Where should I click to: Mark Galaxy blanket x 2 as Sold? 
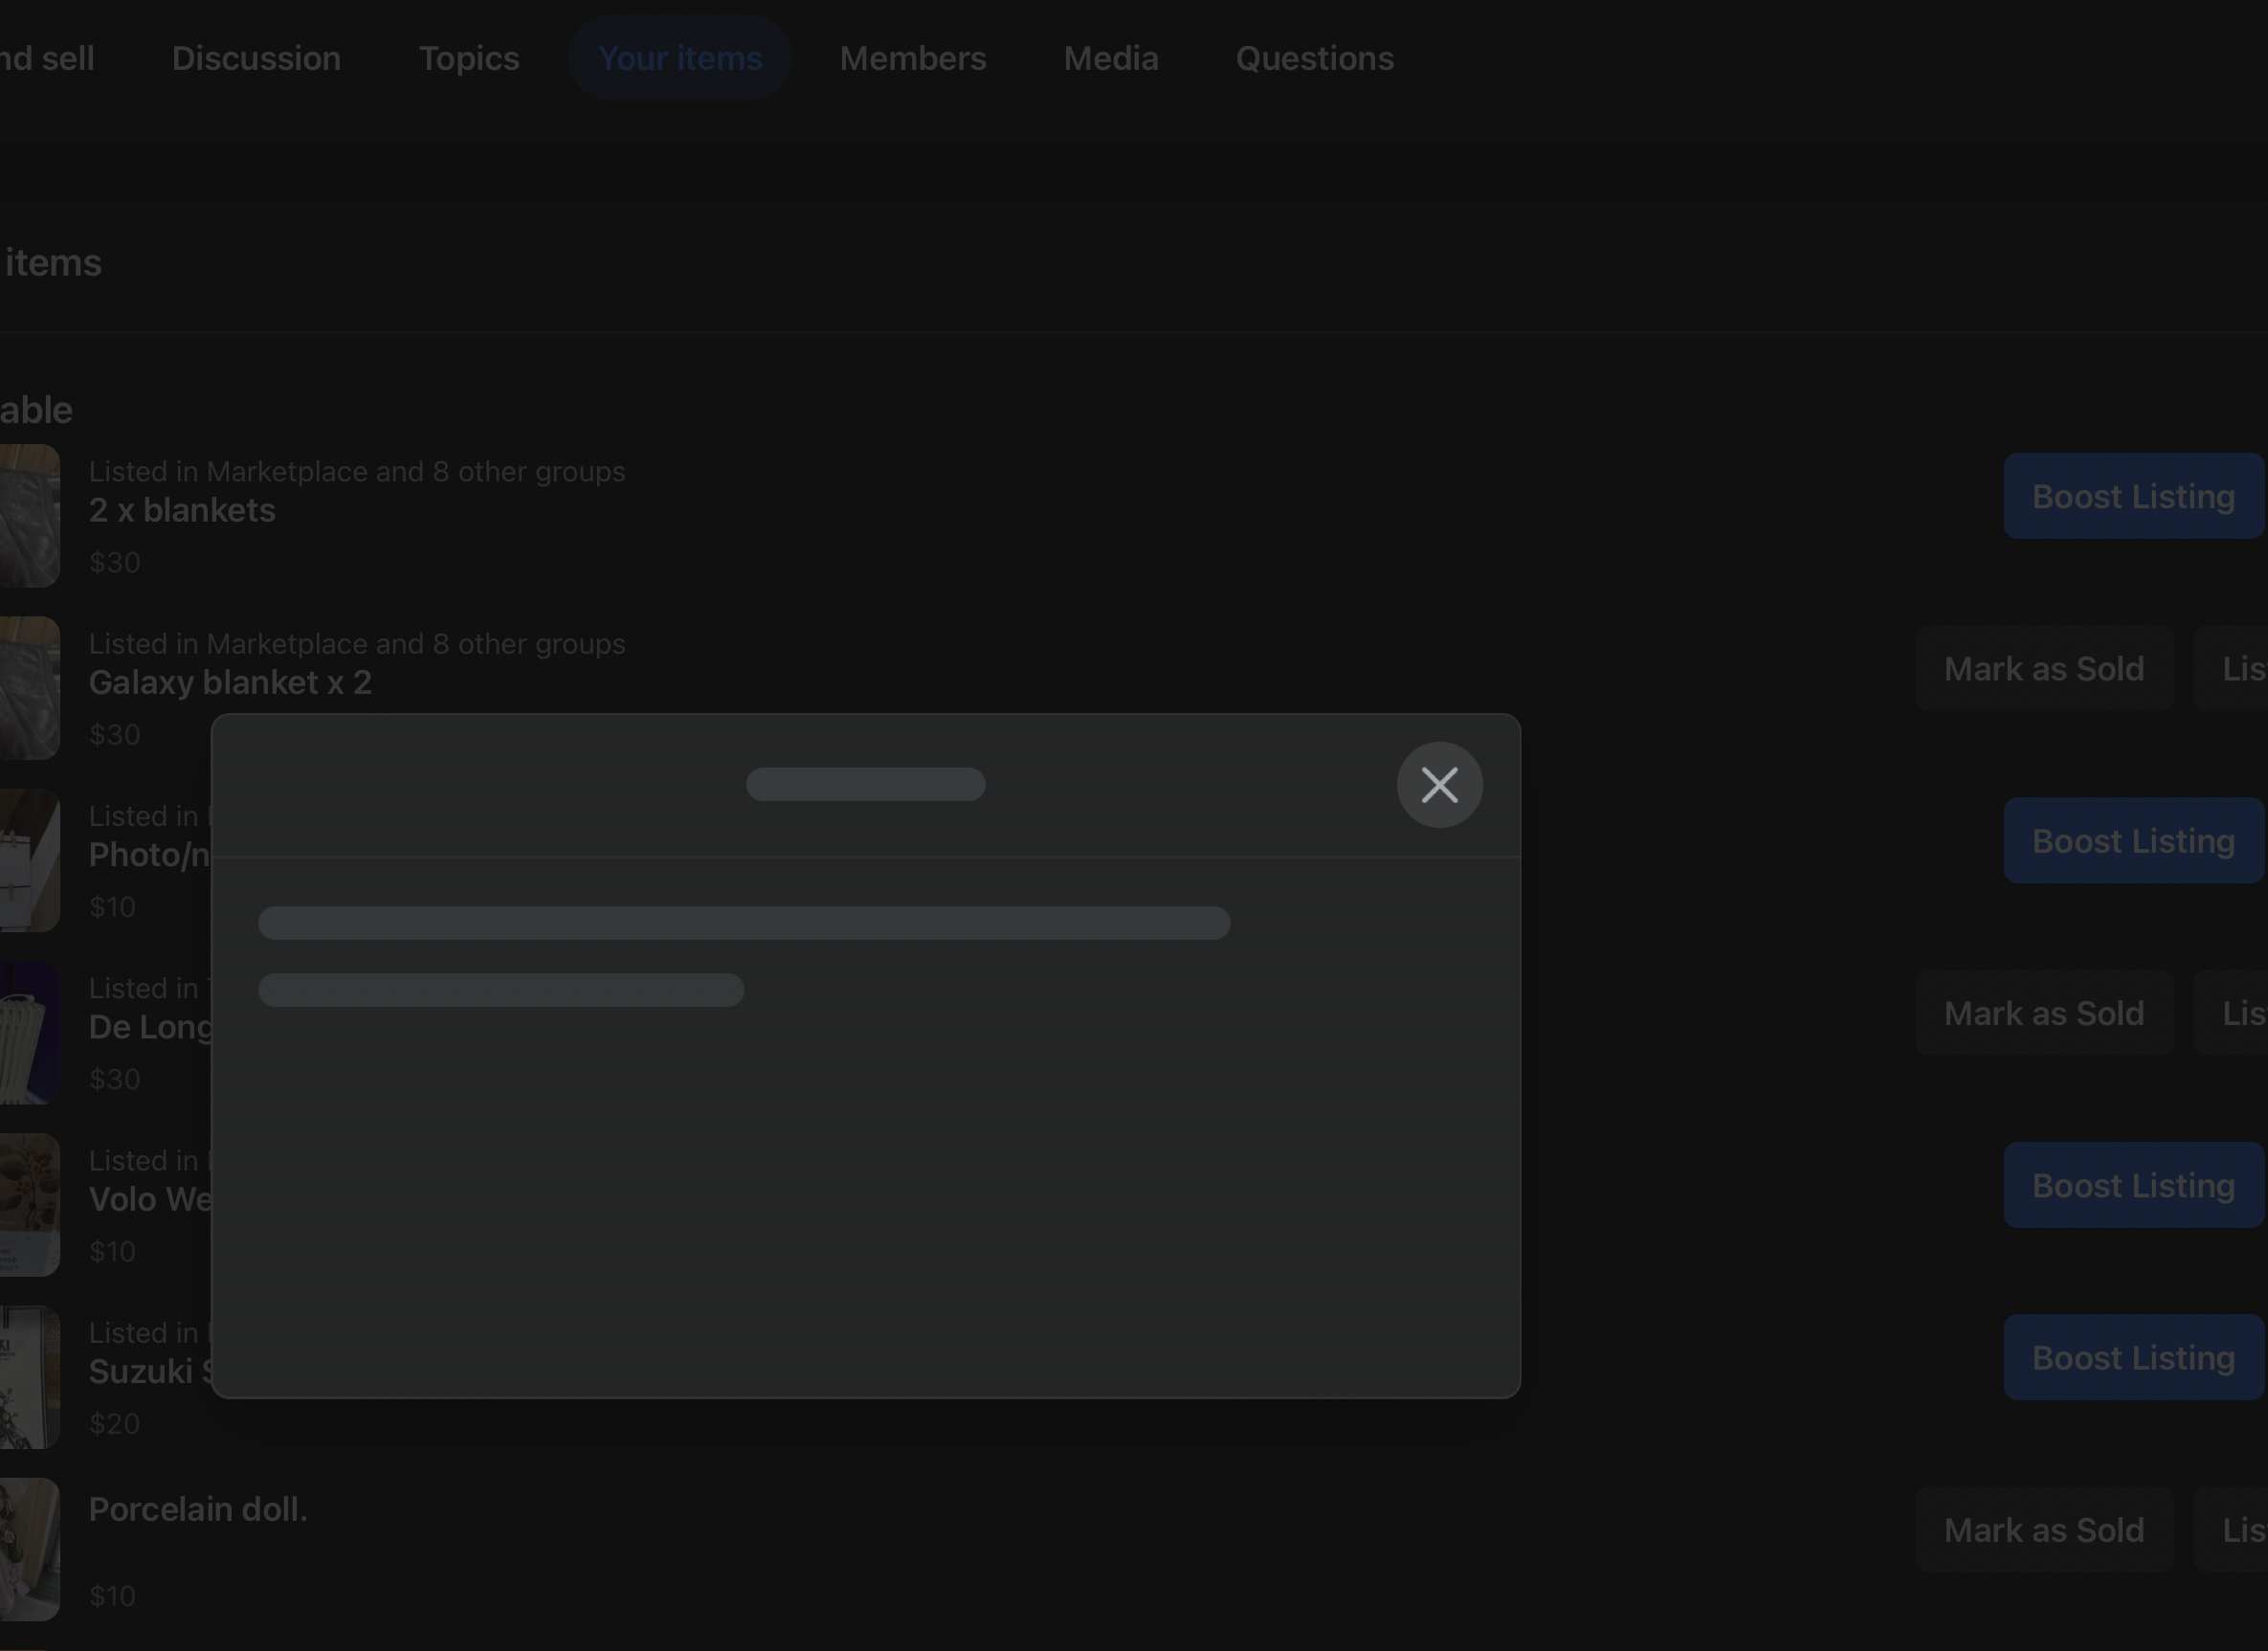point(2043,668)
